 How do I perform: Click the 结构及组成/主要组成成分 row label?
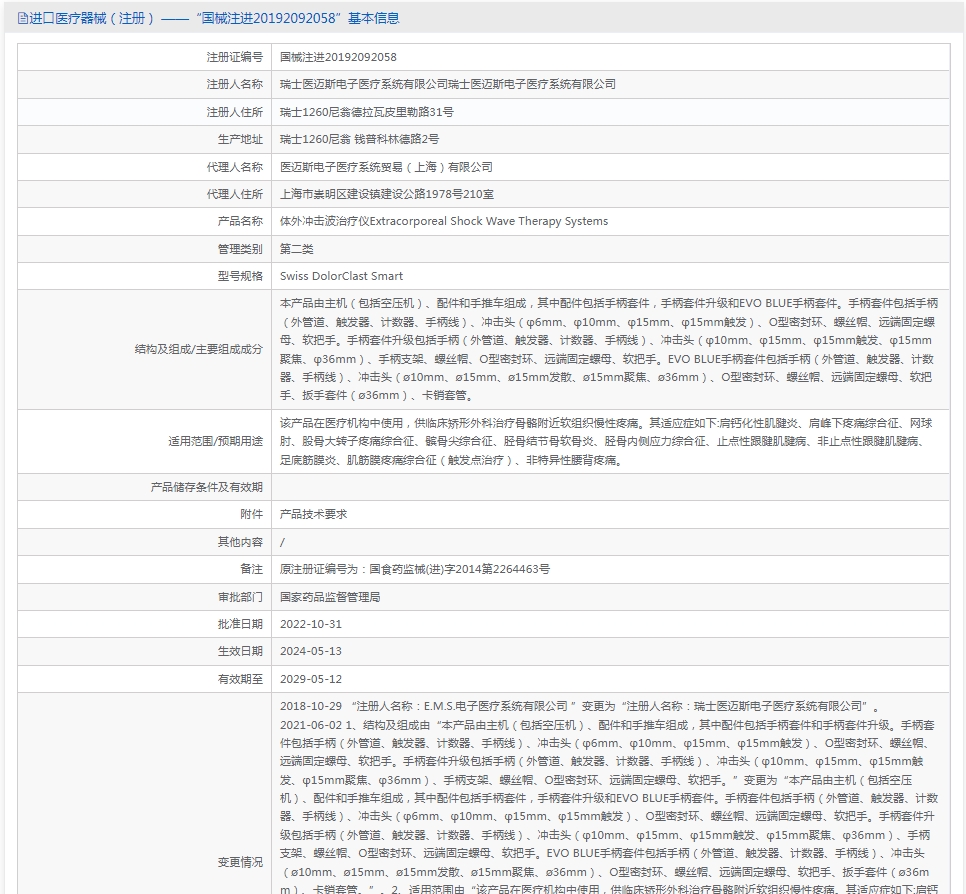click(198, 349)
